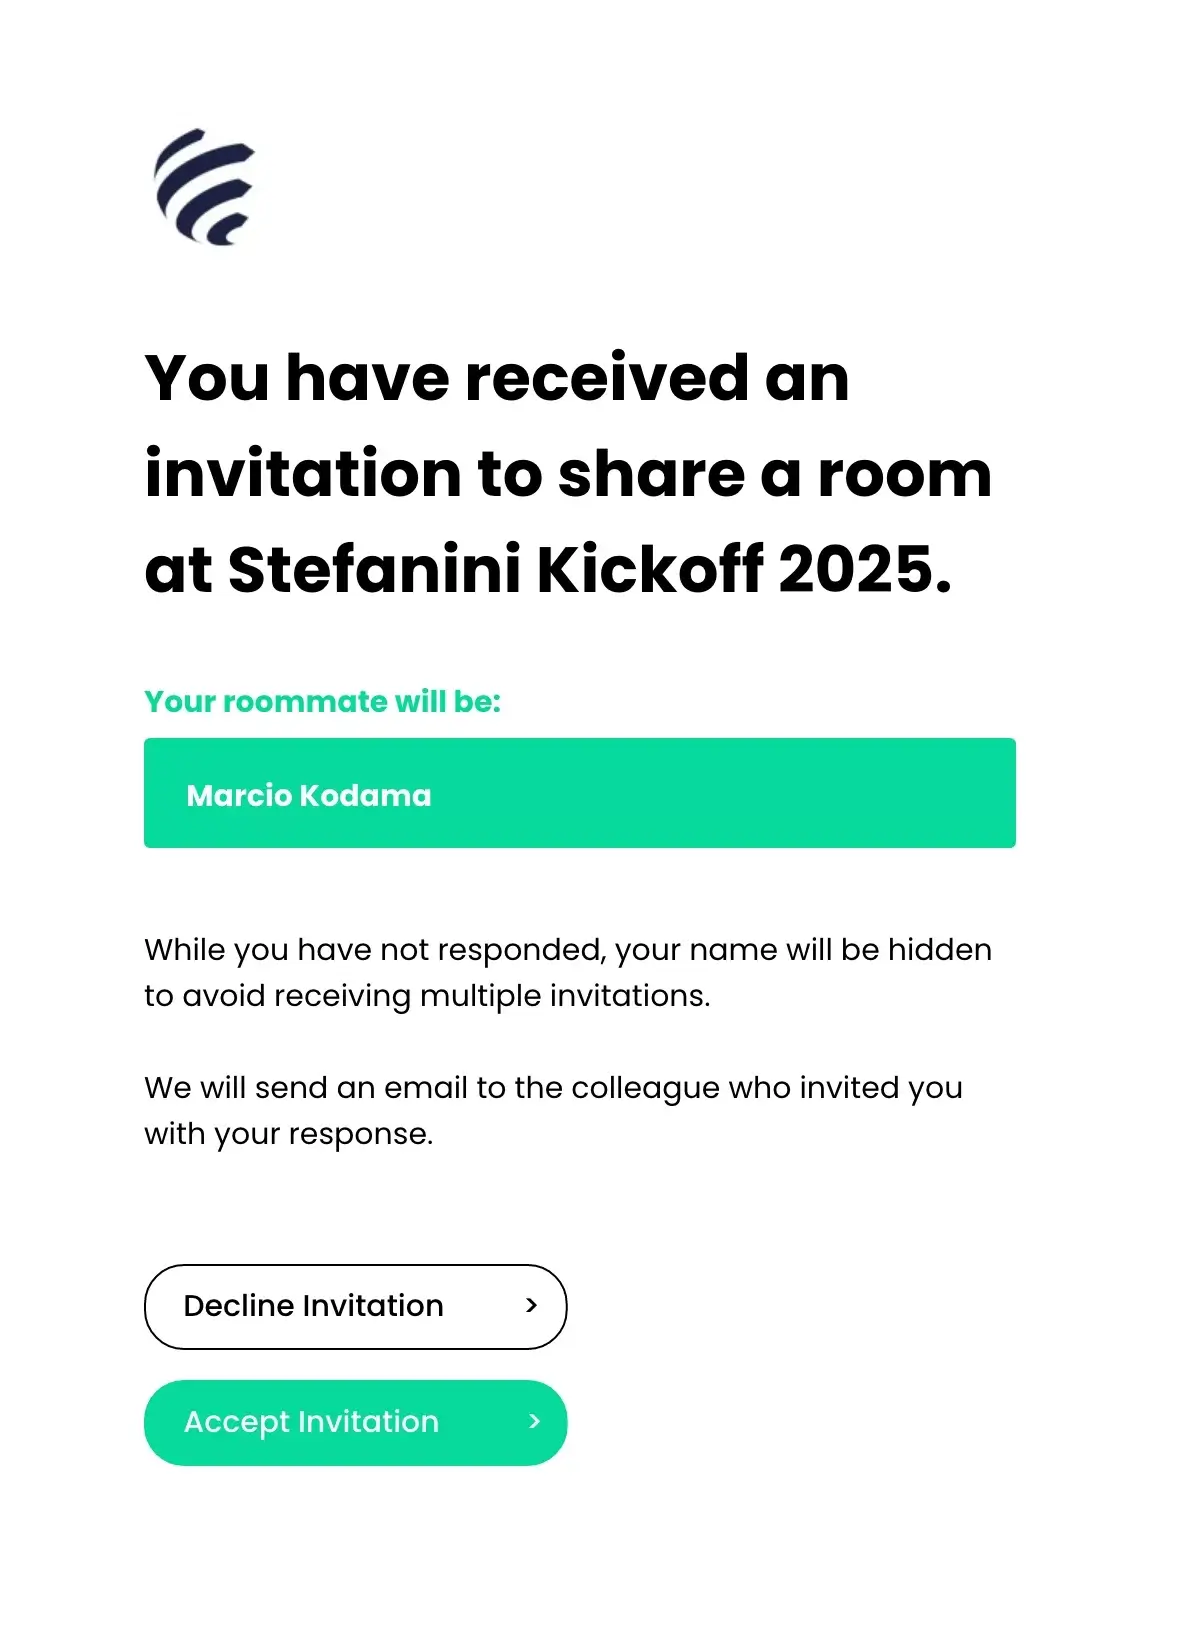This screenshot has height=1628, width=1200.
Task: Click the name text Marcio Kodama
Action: coord(309,795)
